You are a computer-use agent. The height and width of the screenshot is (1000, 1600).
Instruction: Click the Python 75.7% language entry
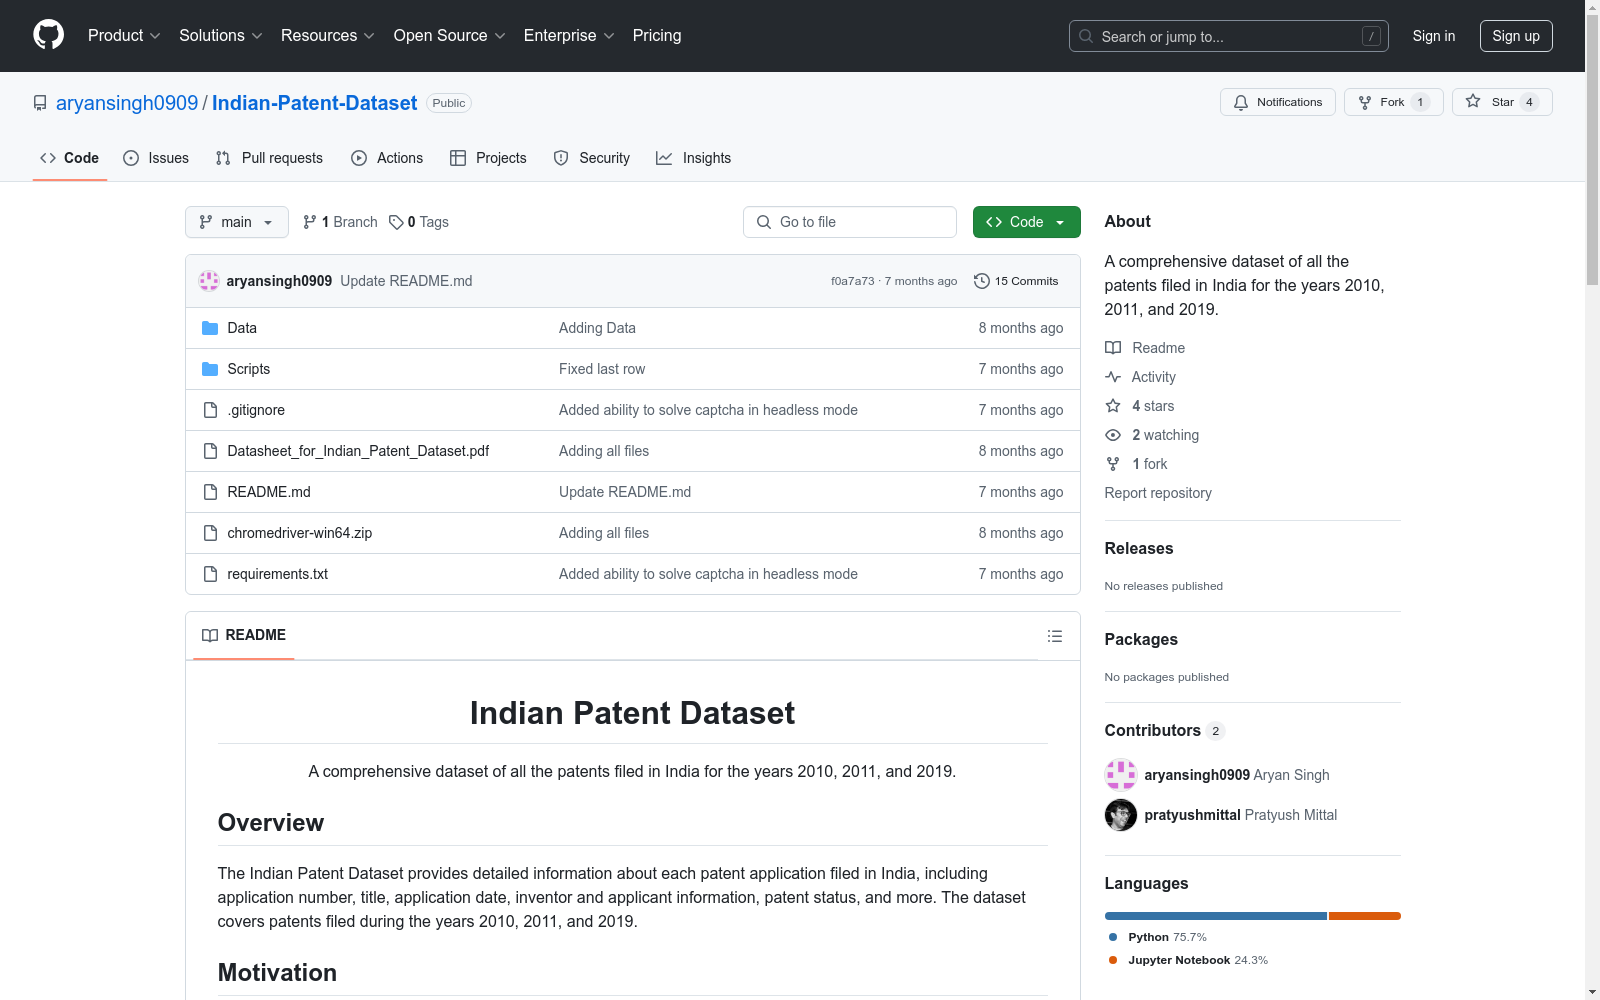pyautogui.click(x=1158, y=937)
